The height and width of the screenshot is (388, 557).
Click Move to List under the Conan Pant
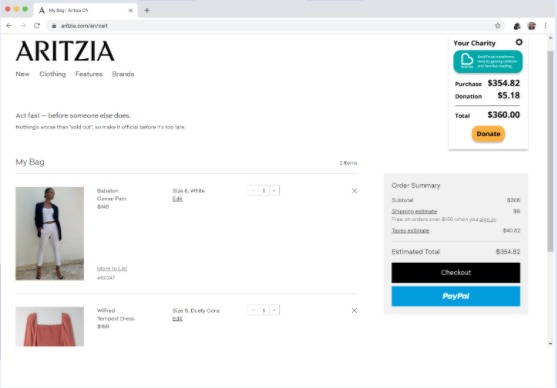(112, 268)
